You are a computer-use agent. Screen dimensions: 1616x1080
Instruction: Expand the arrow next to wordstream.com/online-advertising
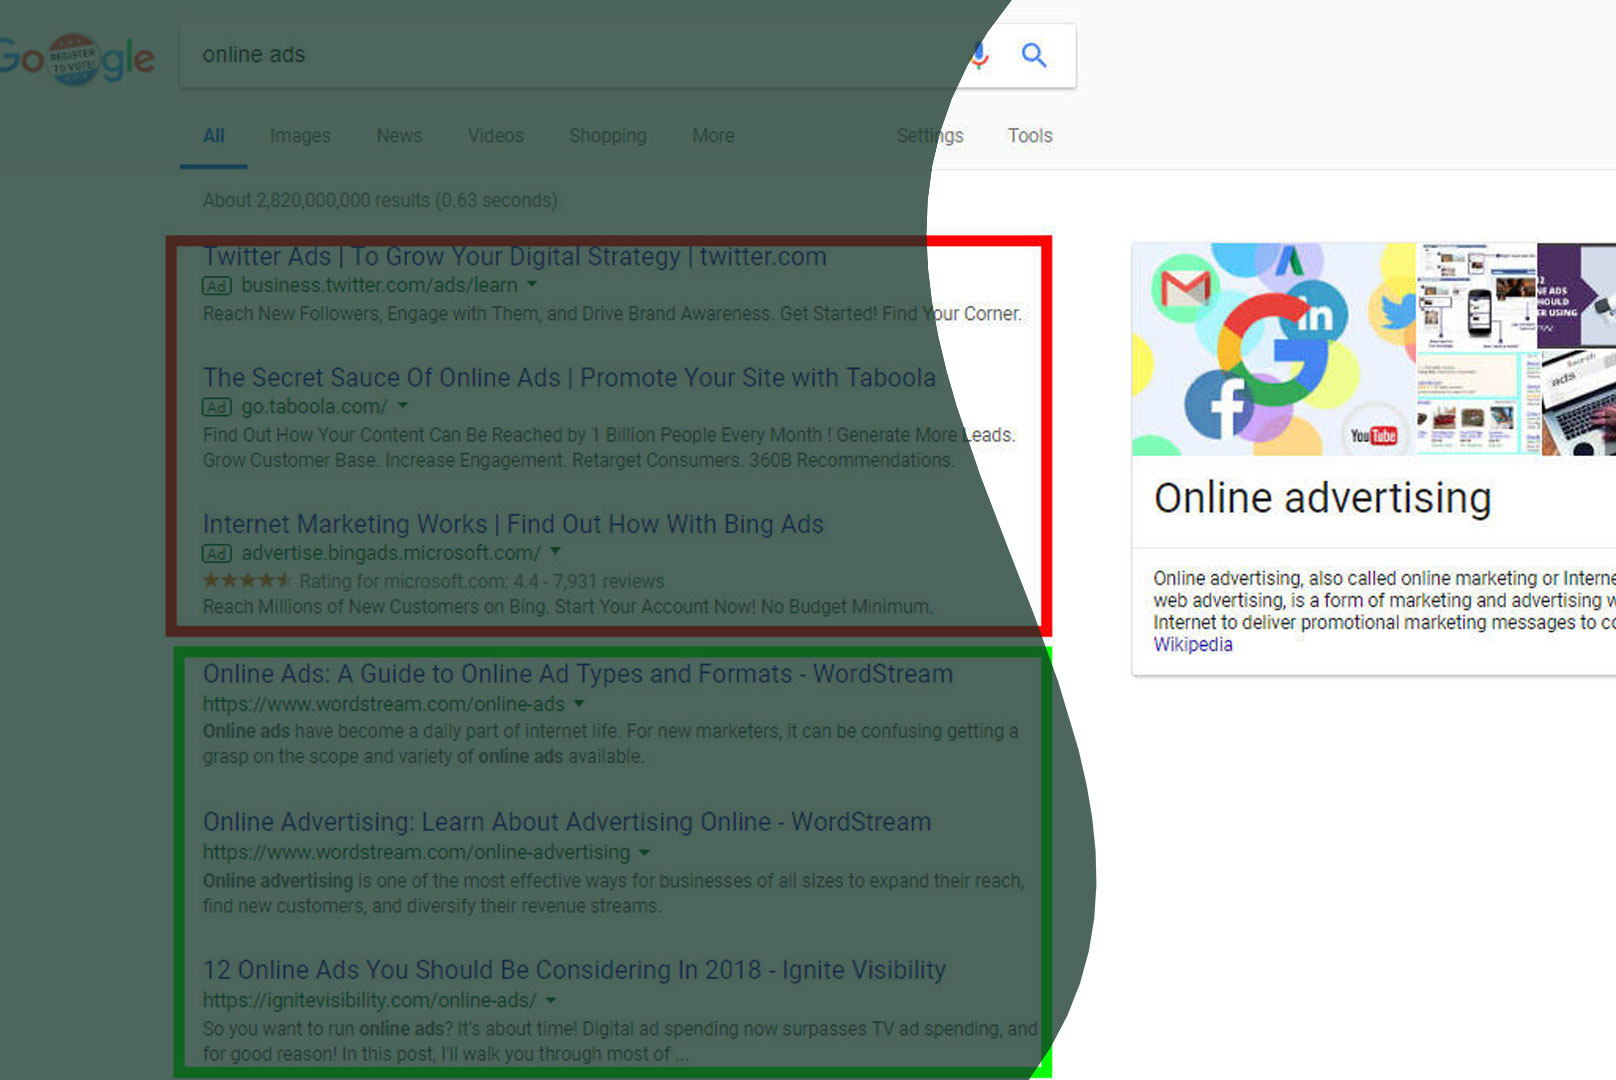[644, 853]
